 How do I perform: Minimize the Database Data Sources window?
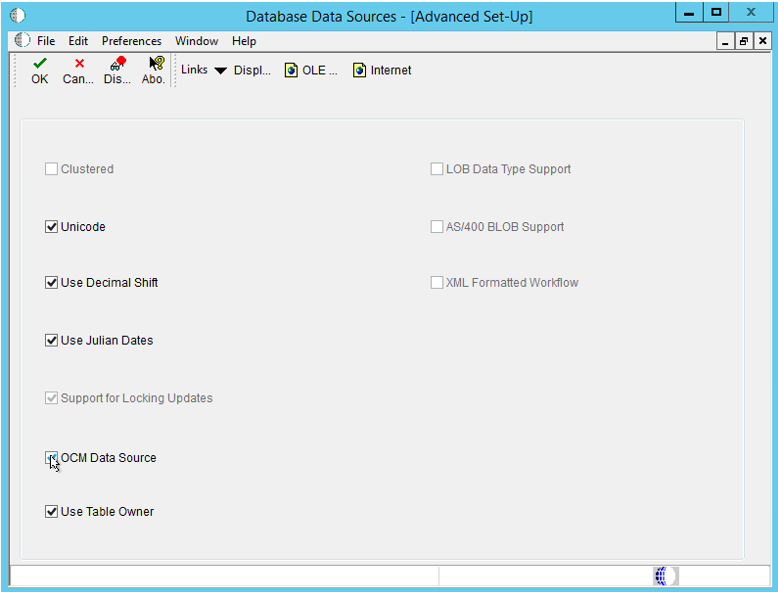(689, 12)
